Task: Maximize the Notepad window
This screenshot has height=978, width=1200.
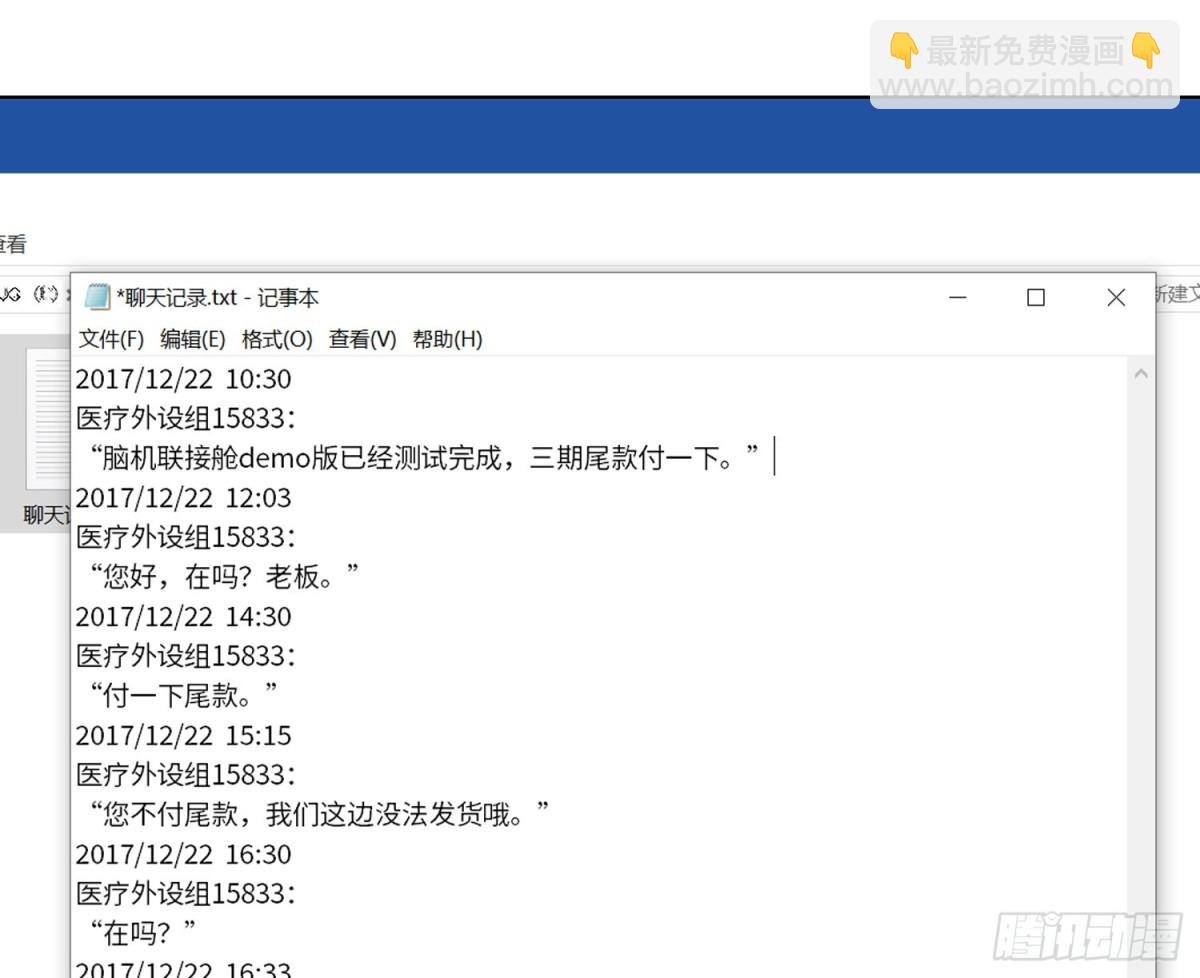Action: [x=1036, y=298]
